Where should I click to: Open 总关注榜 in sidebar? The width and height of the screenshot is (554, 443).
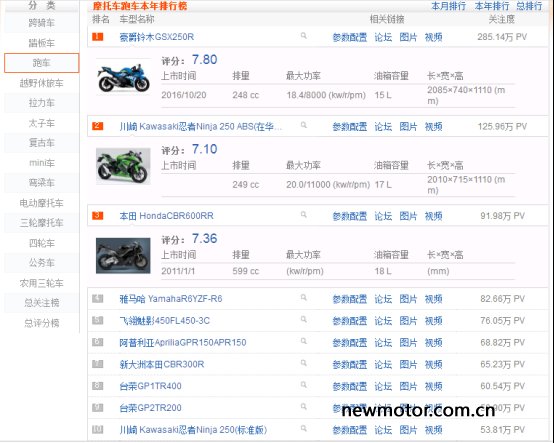pos(42,303)
